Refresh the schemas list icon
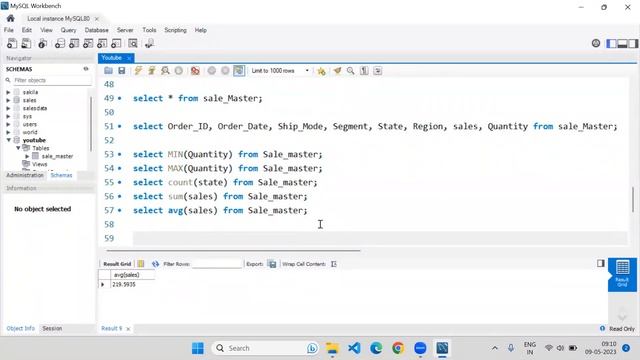640x360 pixels. click(86, 69)
